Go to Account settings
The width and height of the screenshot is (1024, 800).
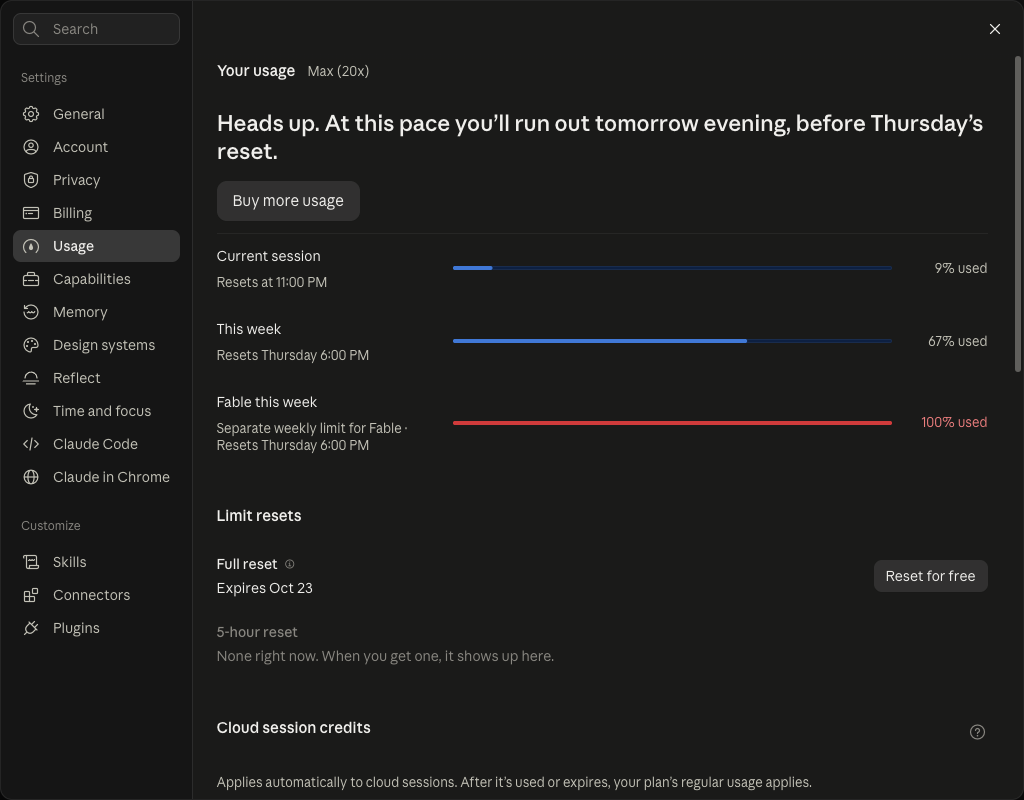pos(96,147)
